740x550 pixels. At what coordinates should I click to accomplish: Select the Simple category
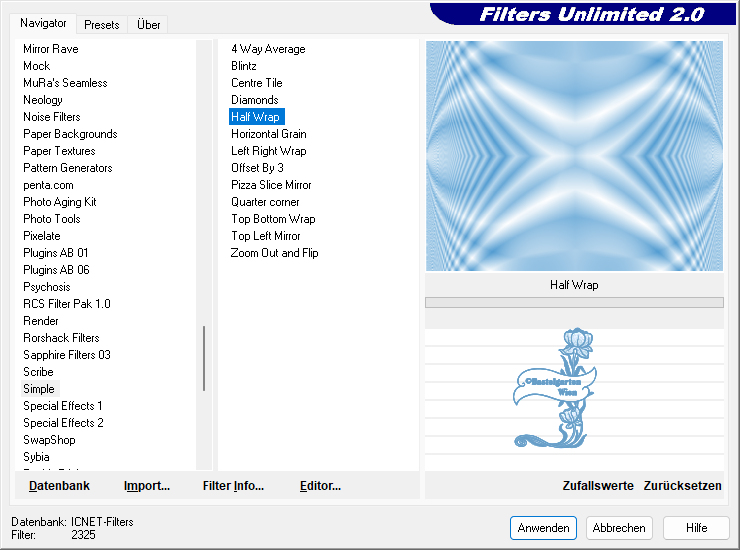click(39, 389)
